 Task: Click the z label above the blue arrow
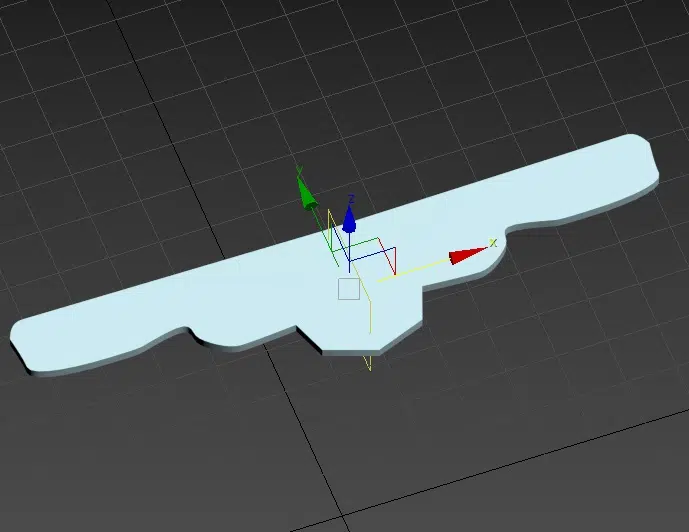(x=350, y=198)
